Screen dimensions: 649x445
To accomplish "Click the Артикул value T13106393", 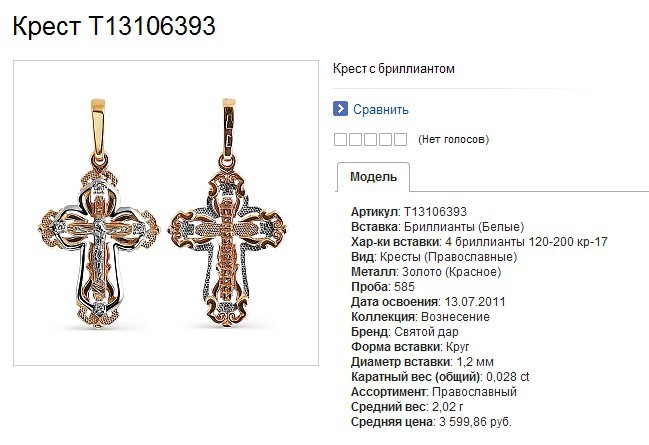I will pos(435,212).
